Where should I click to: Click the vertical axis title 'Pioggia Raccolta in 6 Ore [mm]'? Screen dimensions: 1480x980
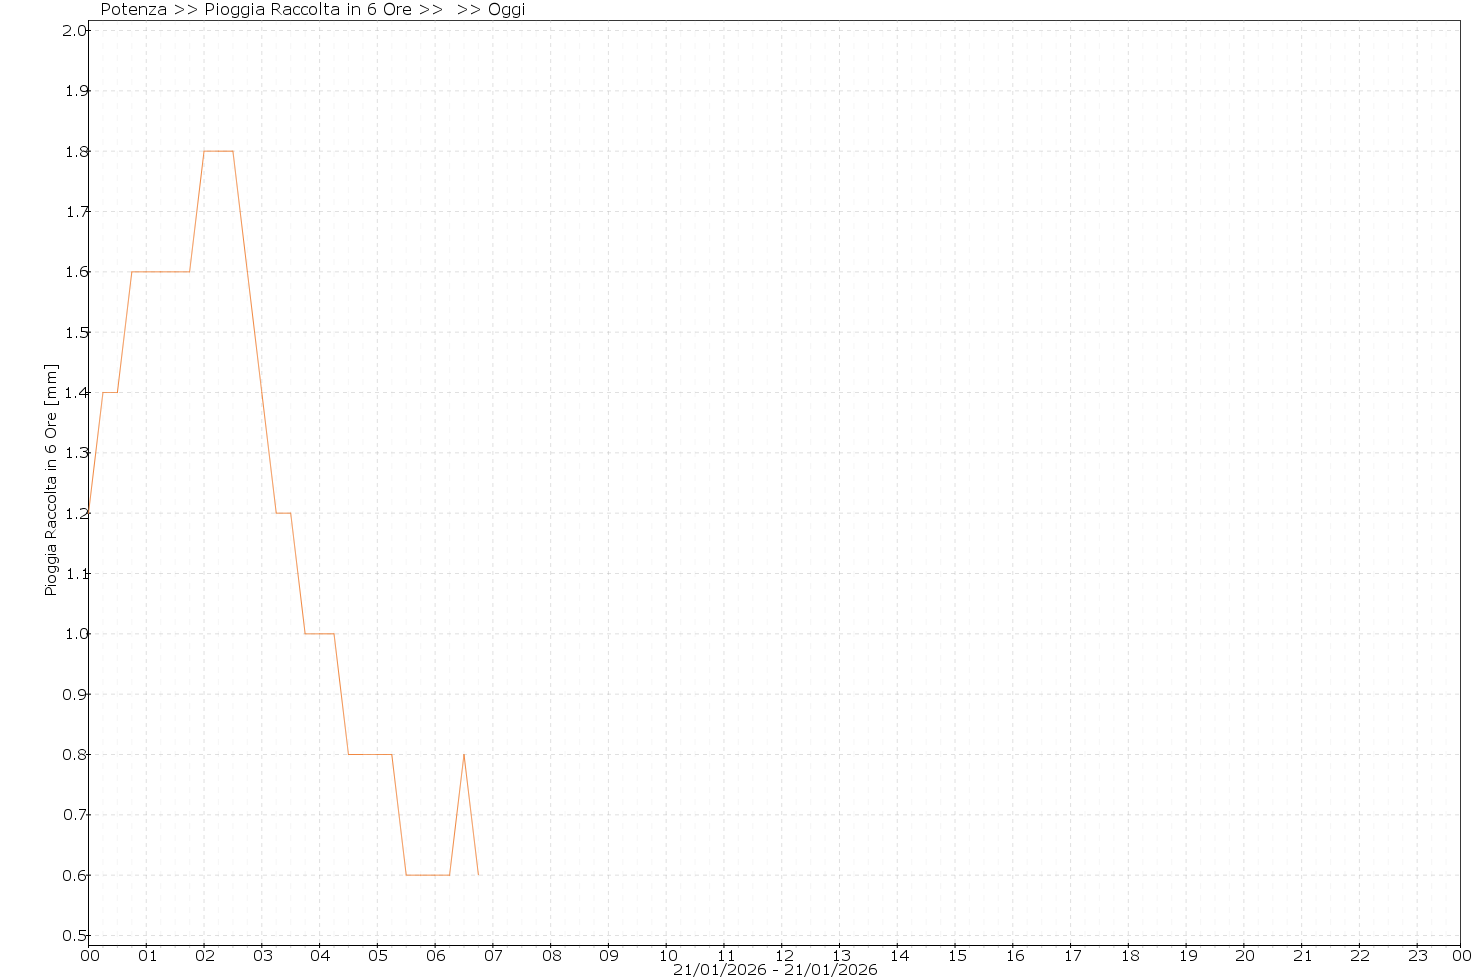pyautogui.click(x=51, y=480)
